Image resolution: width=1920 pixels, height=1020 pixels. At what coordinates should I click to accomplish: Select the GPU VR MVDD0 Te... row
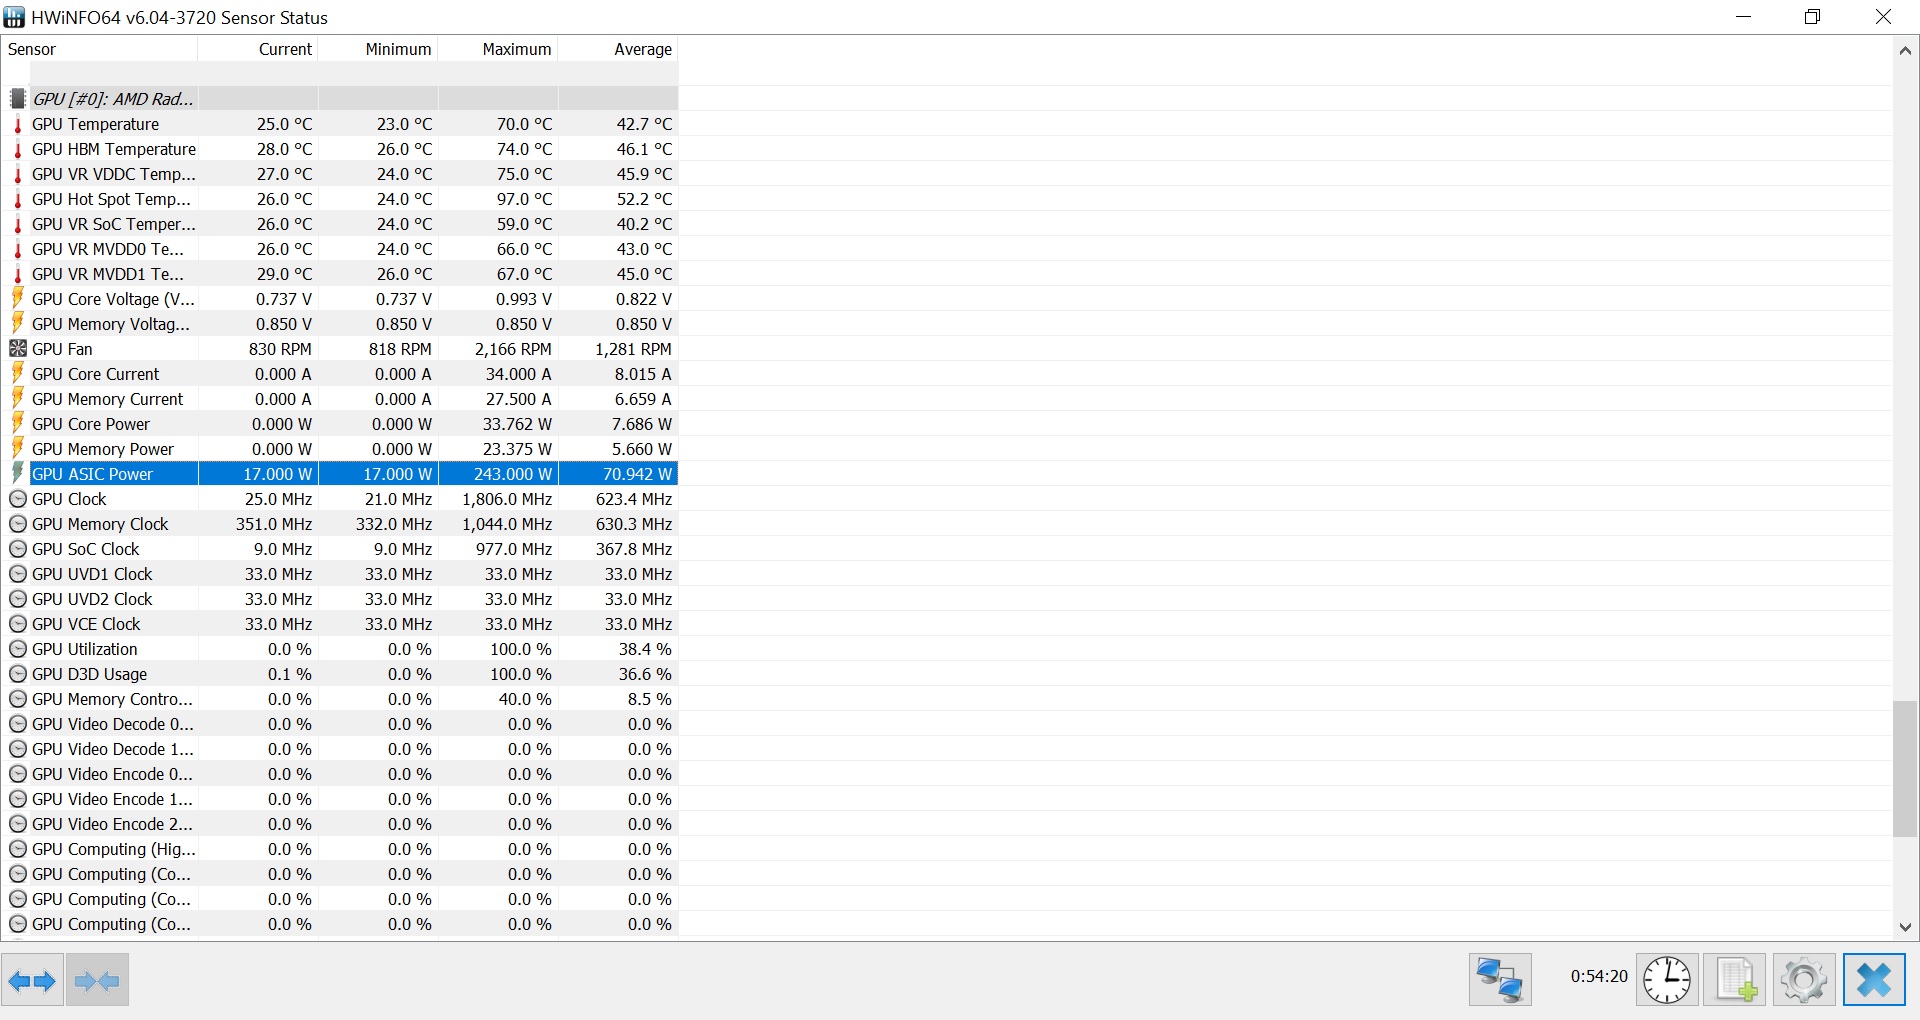[340, 249]
